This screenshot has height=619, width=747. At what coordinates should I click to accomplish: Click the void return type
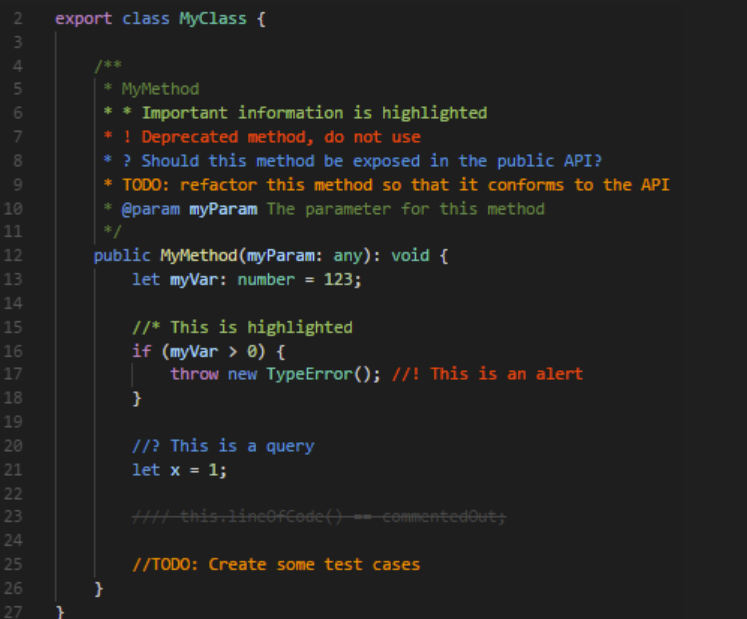coord(410,256)
